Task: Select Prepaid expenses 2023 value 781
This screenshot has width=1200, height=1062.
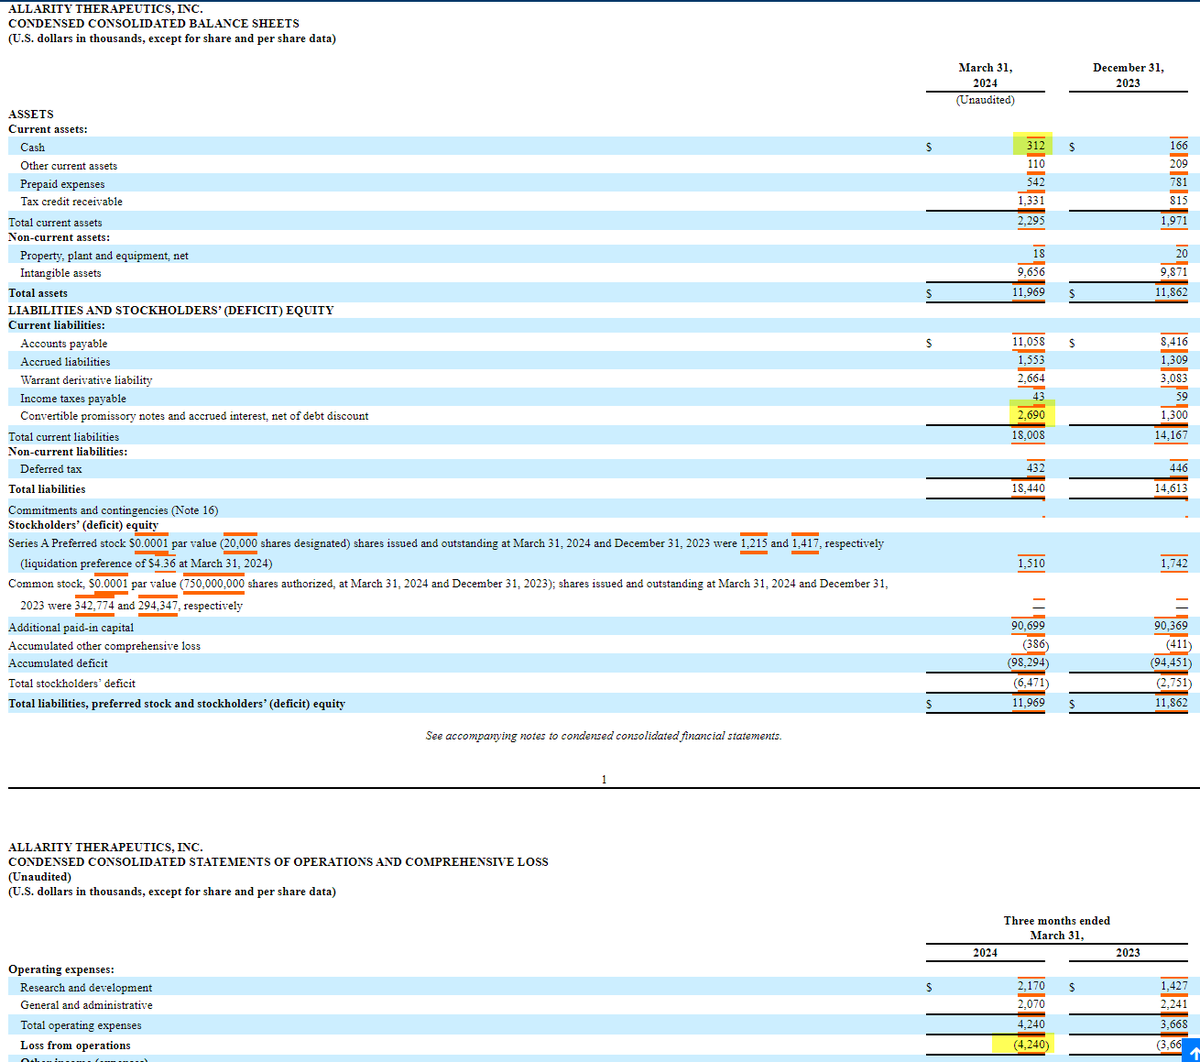Action: pyautogui.click(x=1177, y=183)
